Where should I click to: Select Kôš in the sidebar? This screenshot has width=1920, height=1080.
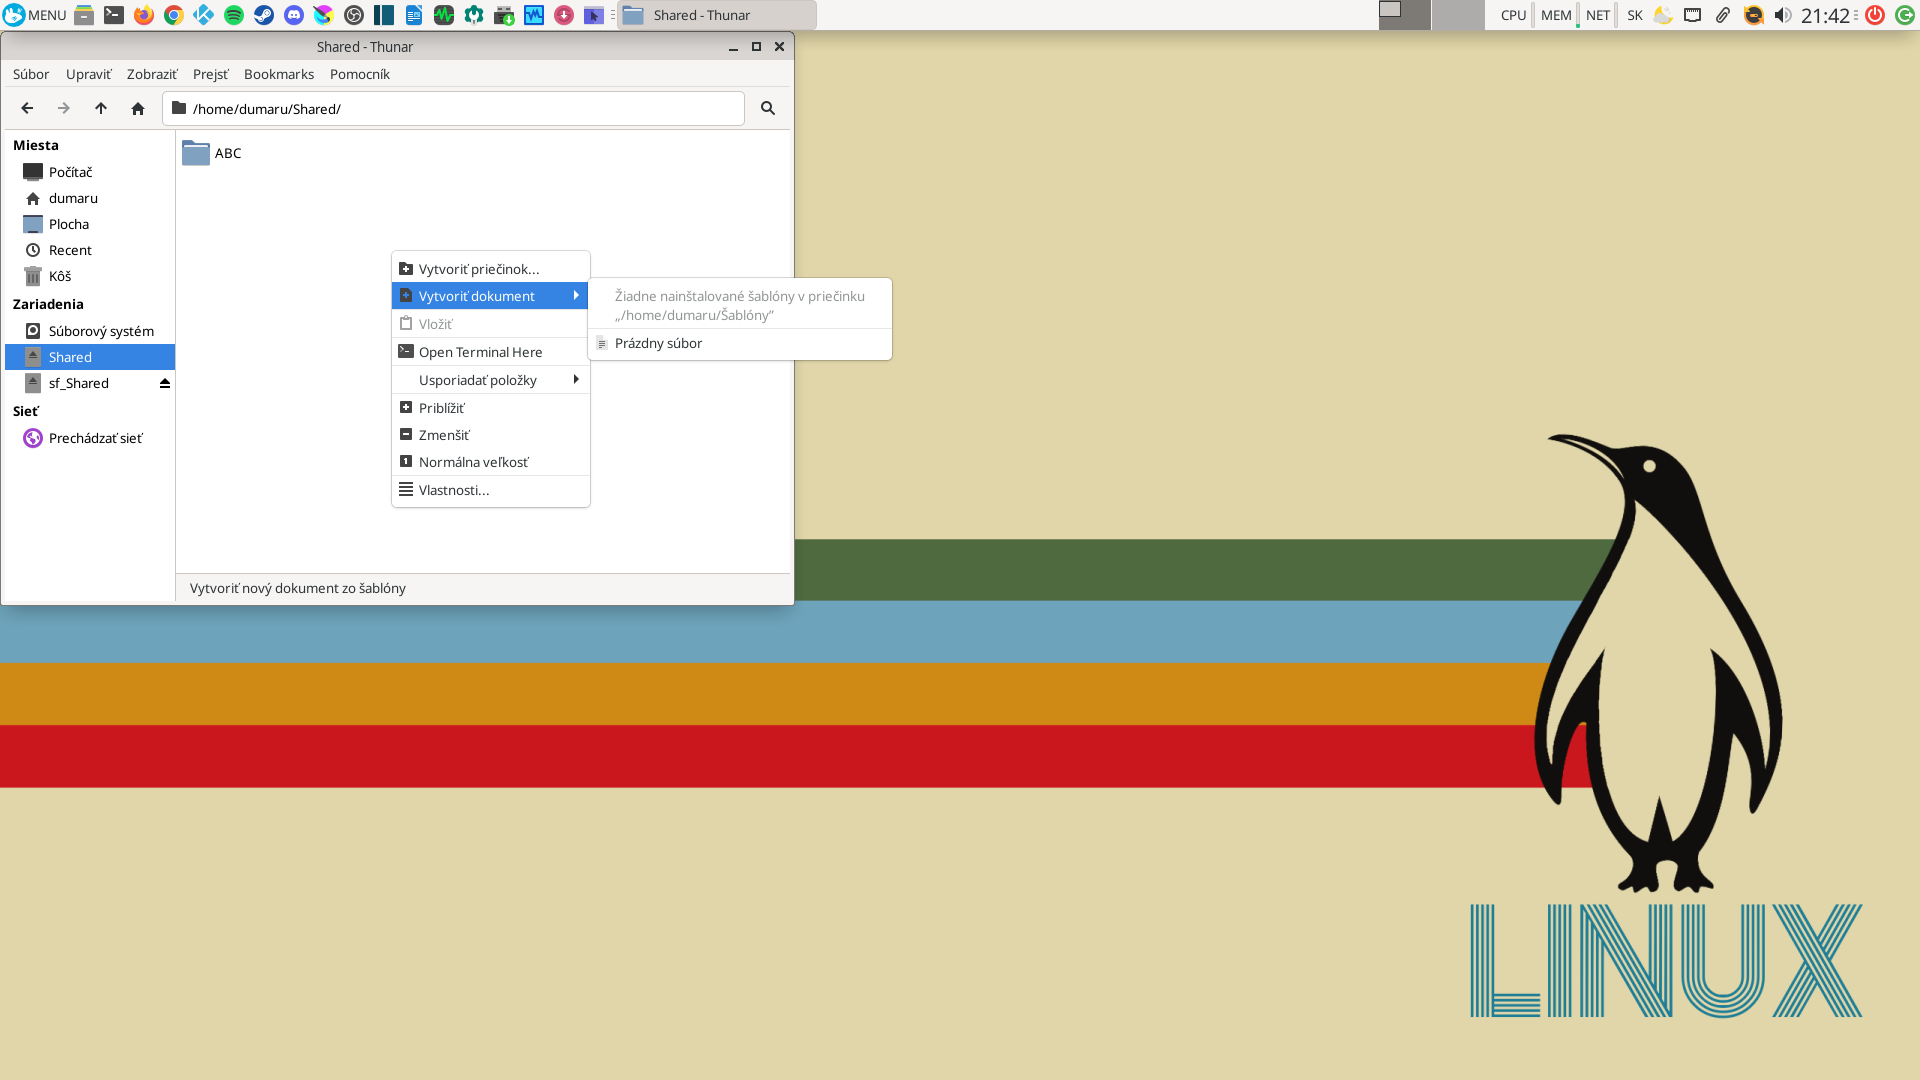click(90, 276)
